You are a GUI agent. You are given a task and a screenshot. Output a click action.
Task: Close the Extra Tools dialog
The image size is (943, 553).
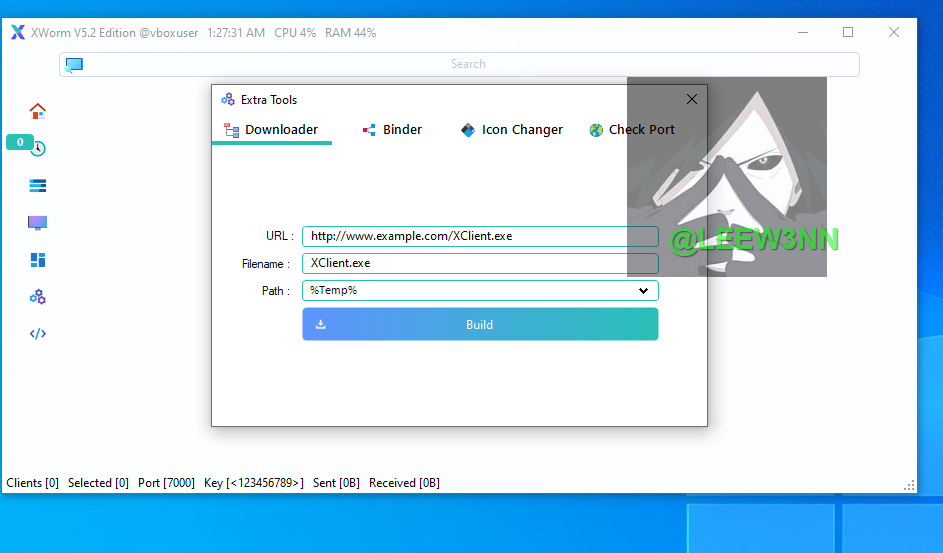(691, 99)
